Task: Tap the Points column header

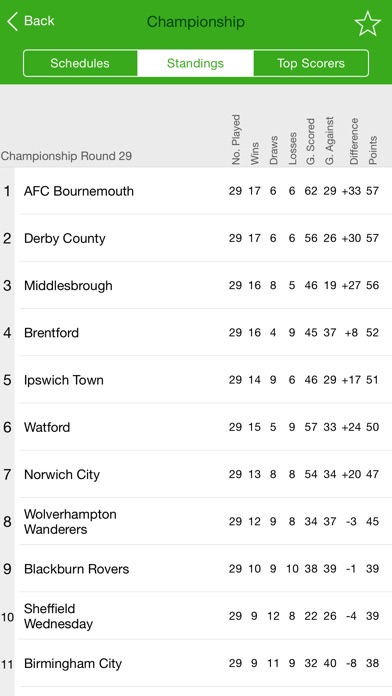Action: [x=373, y=150]
